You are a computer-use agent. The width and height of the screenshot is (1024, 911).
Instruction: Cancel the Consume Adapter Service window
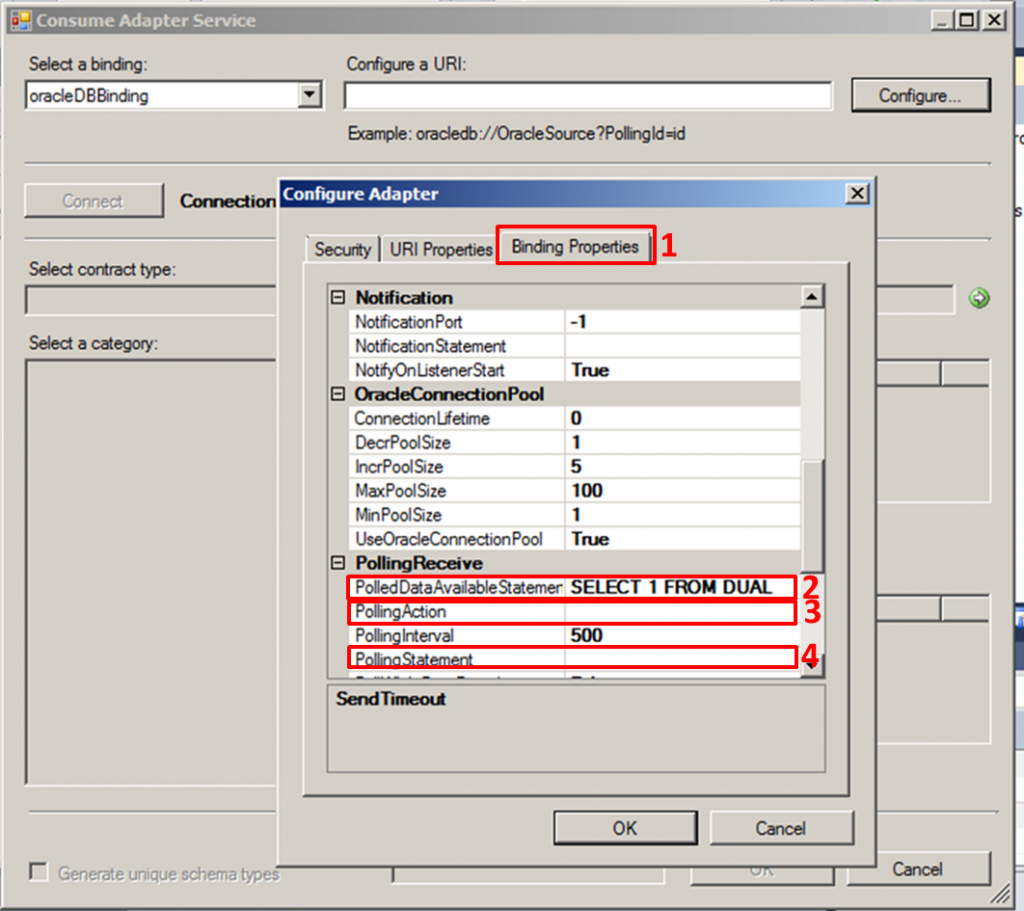tap(918, 869)
